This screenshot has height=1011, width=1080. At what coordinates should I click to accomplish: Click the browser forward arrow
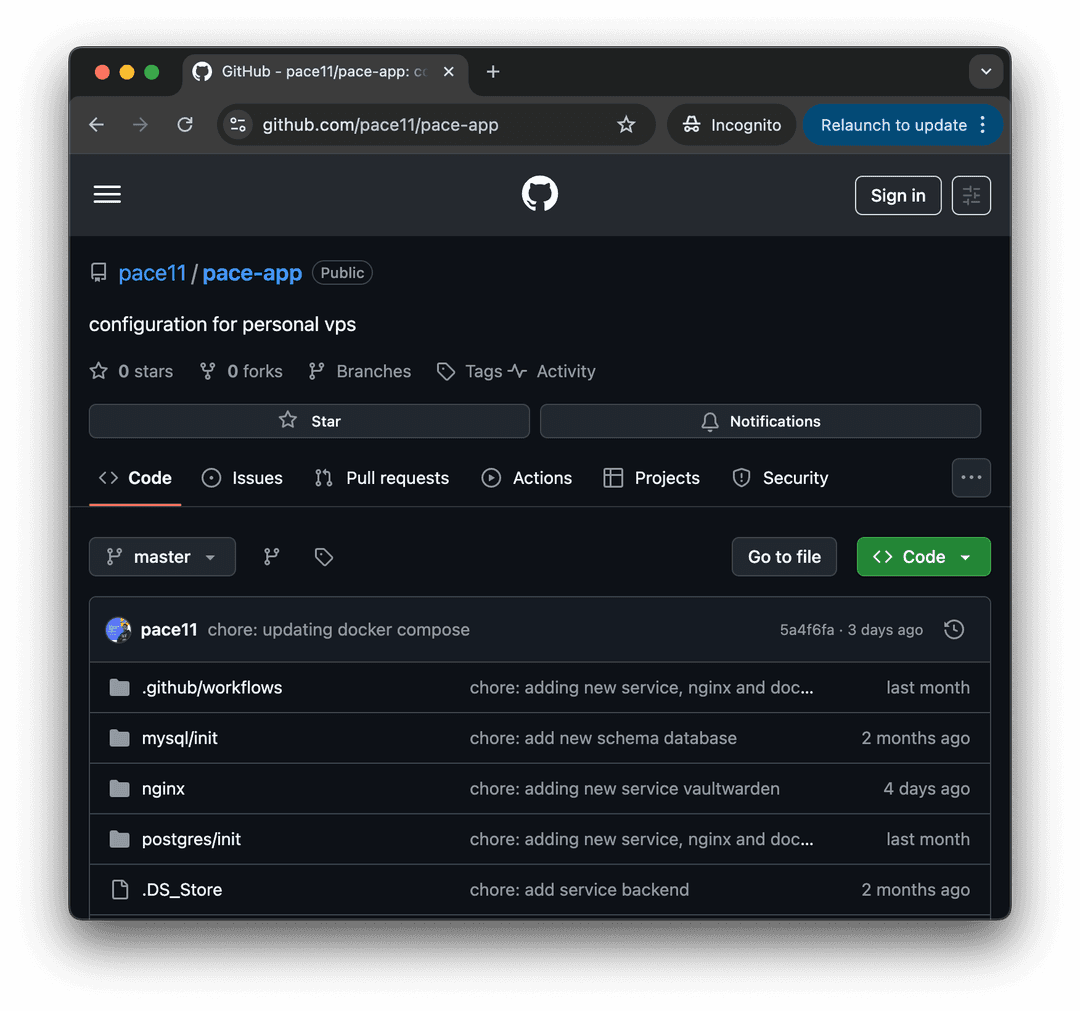coord(141,125)
